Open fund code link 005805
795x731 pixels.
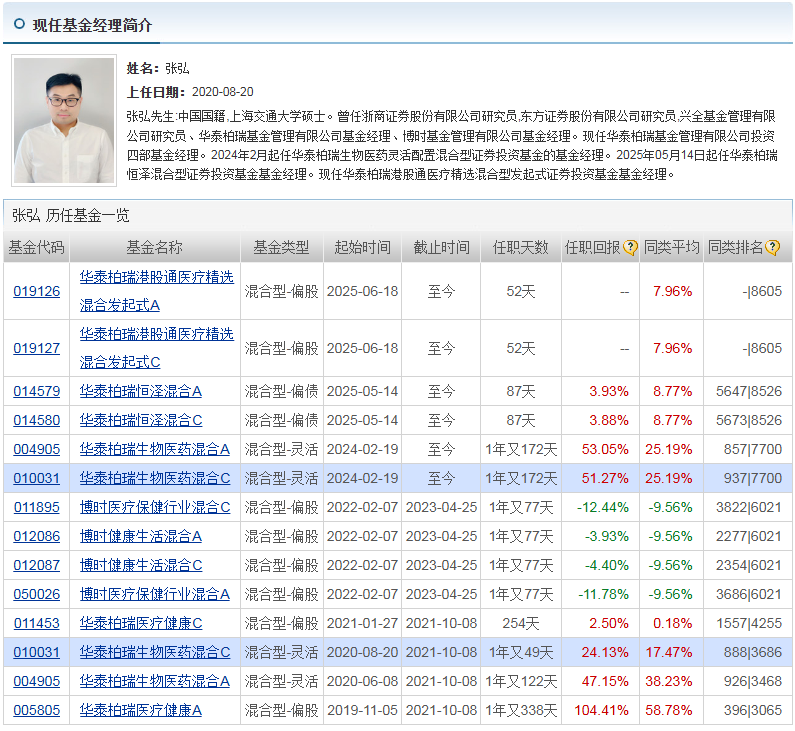tap(37, 710)
